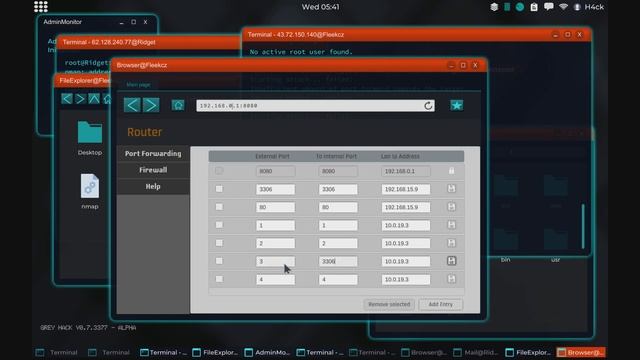Switch to Mail@Rid.. in taskbar
The image size is (640, 360).
click(477, 352)
